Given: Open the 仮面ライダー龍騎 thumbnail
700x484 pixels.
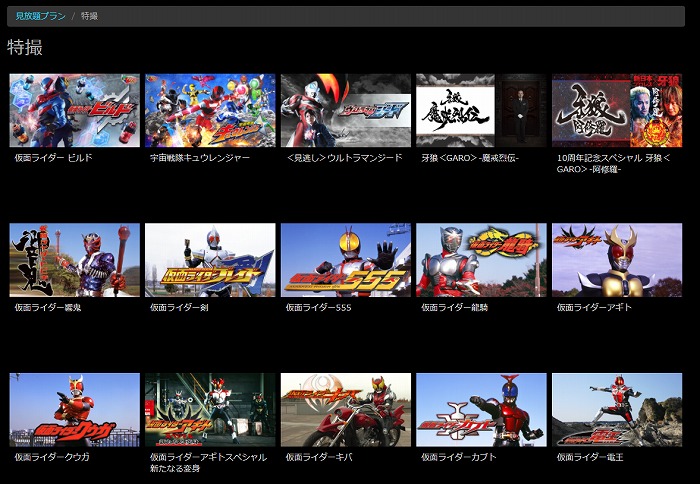Looking at the screenshot, I should 481,260.
